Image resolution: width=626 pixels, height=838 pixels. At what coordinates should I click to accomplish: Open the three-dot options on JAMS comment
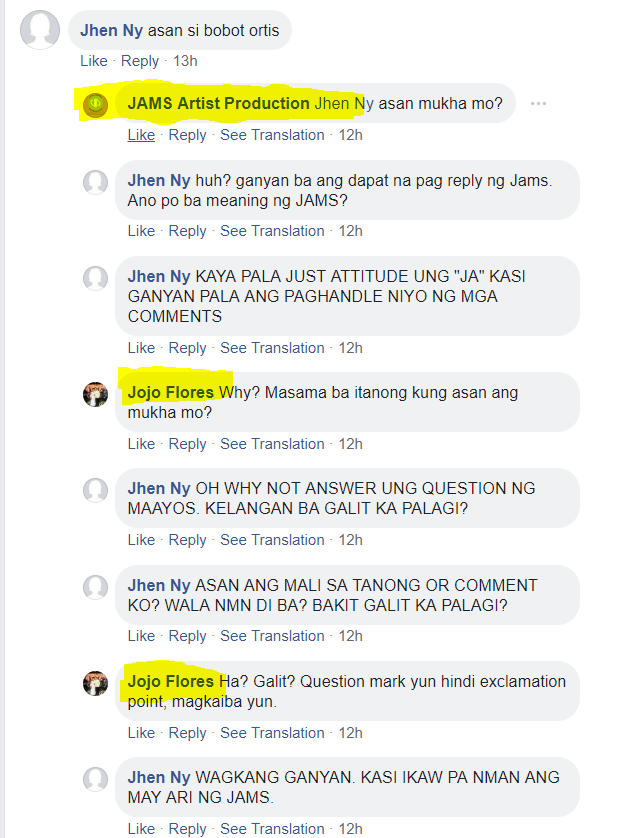tap(538, 103)
